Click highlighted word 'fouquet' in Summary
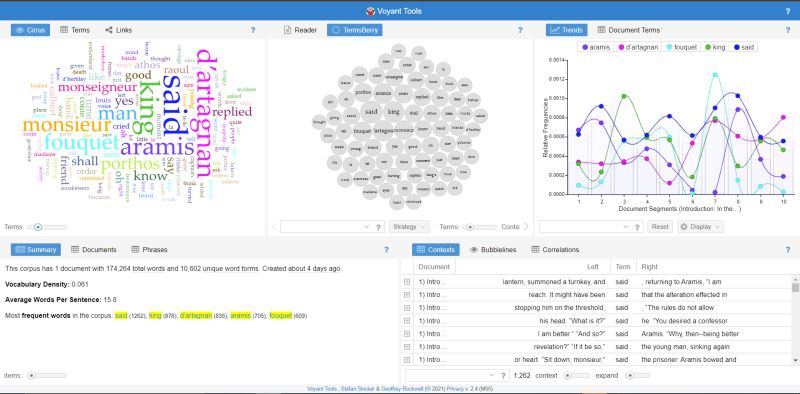The height and width of the screenshot is (394, 800). coord(281,316)
